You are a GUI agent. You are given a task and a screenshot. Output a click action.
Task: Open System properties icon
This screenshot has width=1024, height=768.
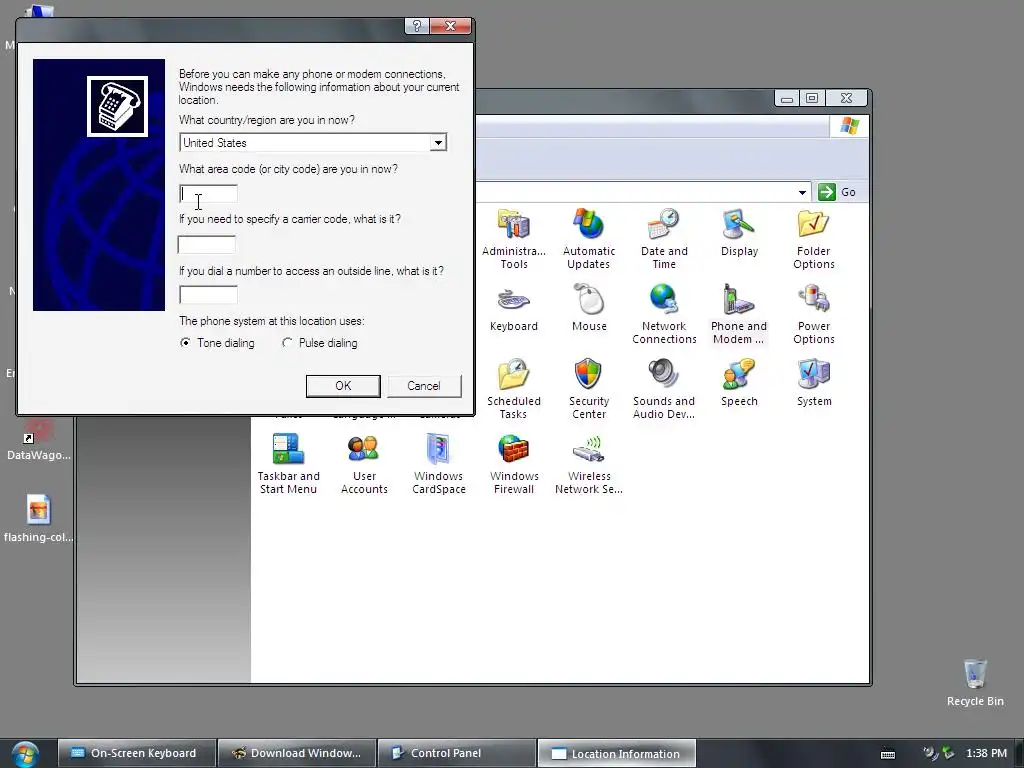point(814,383)
